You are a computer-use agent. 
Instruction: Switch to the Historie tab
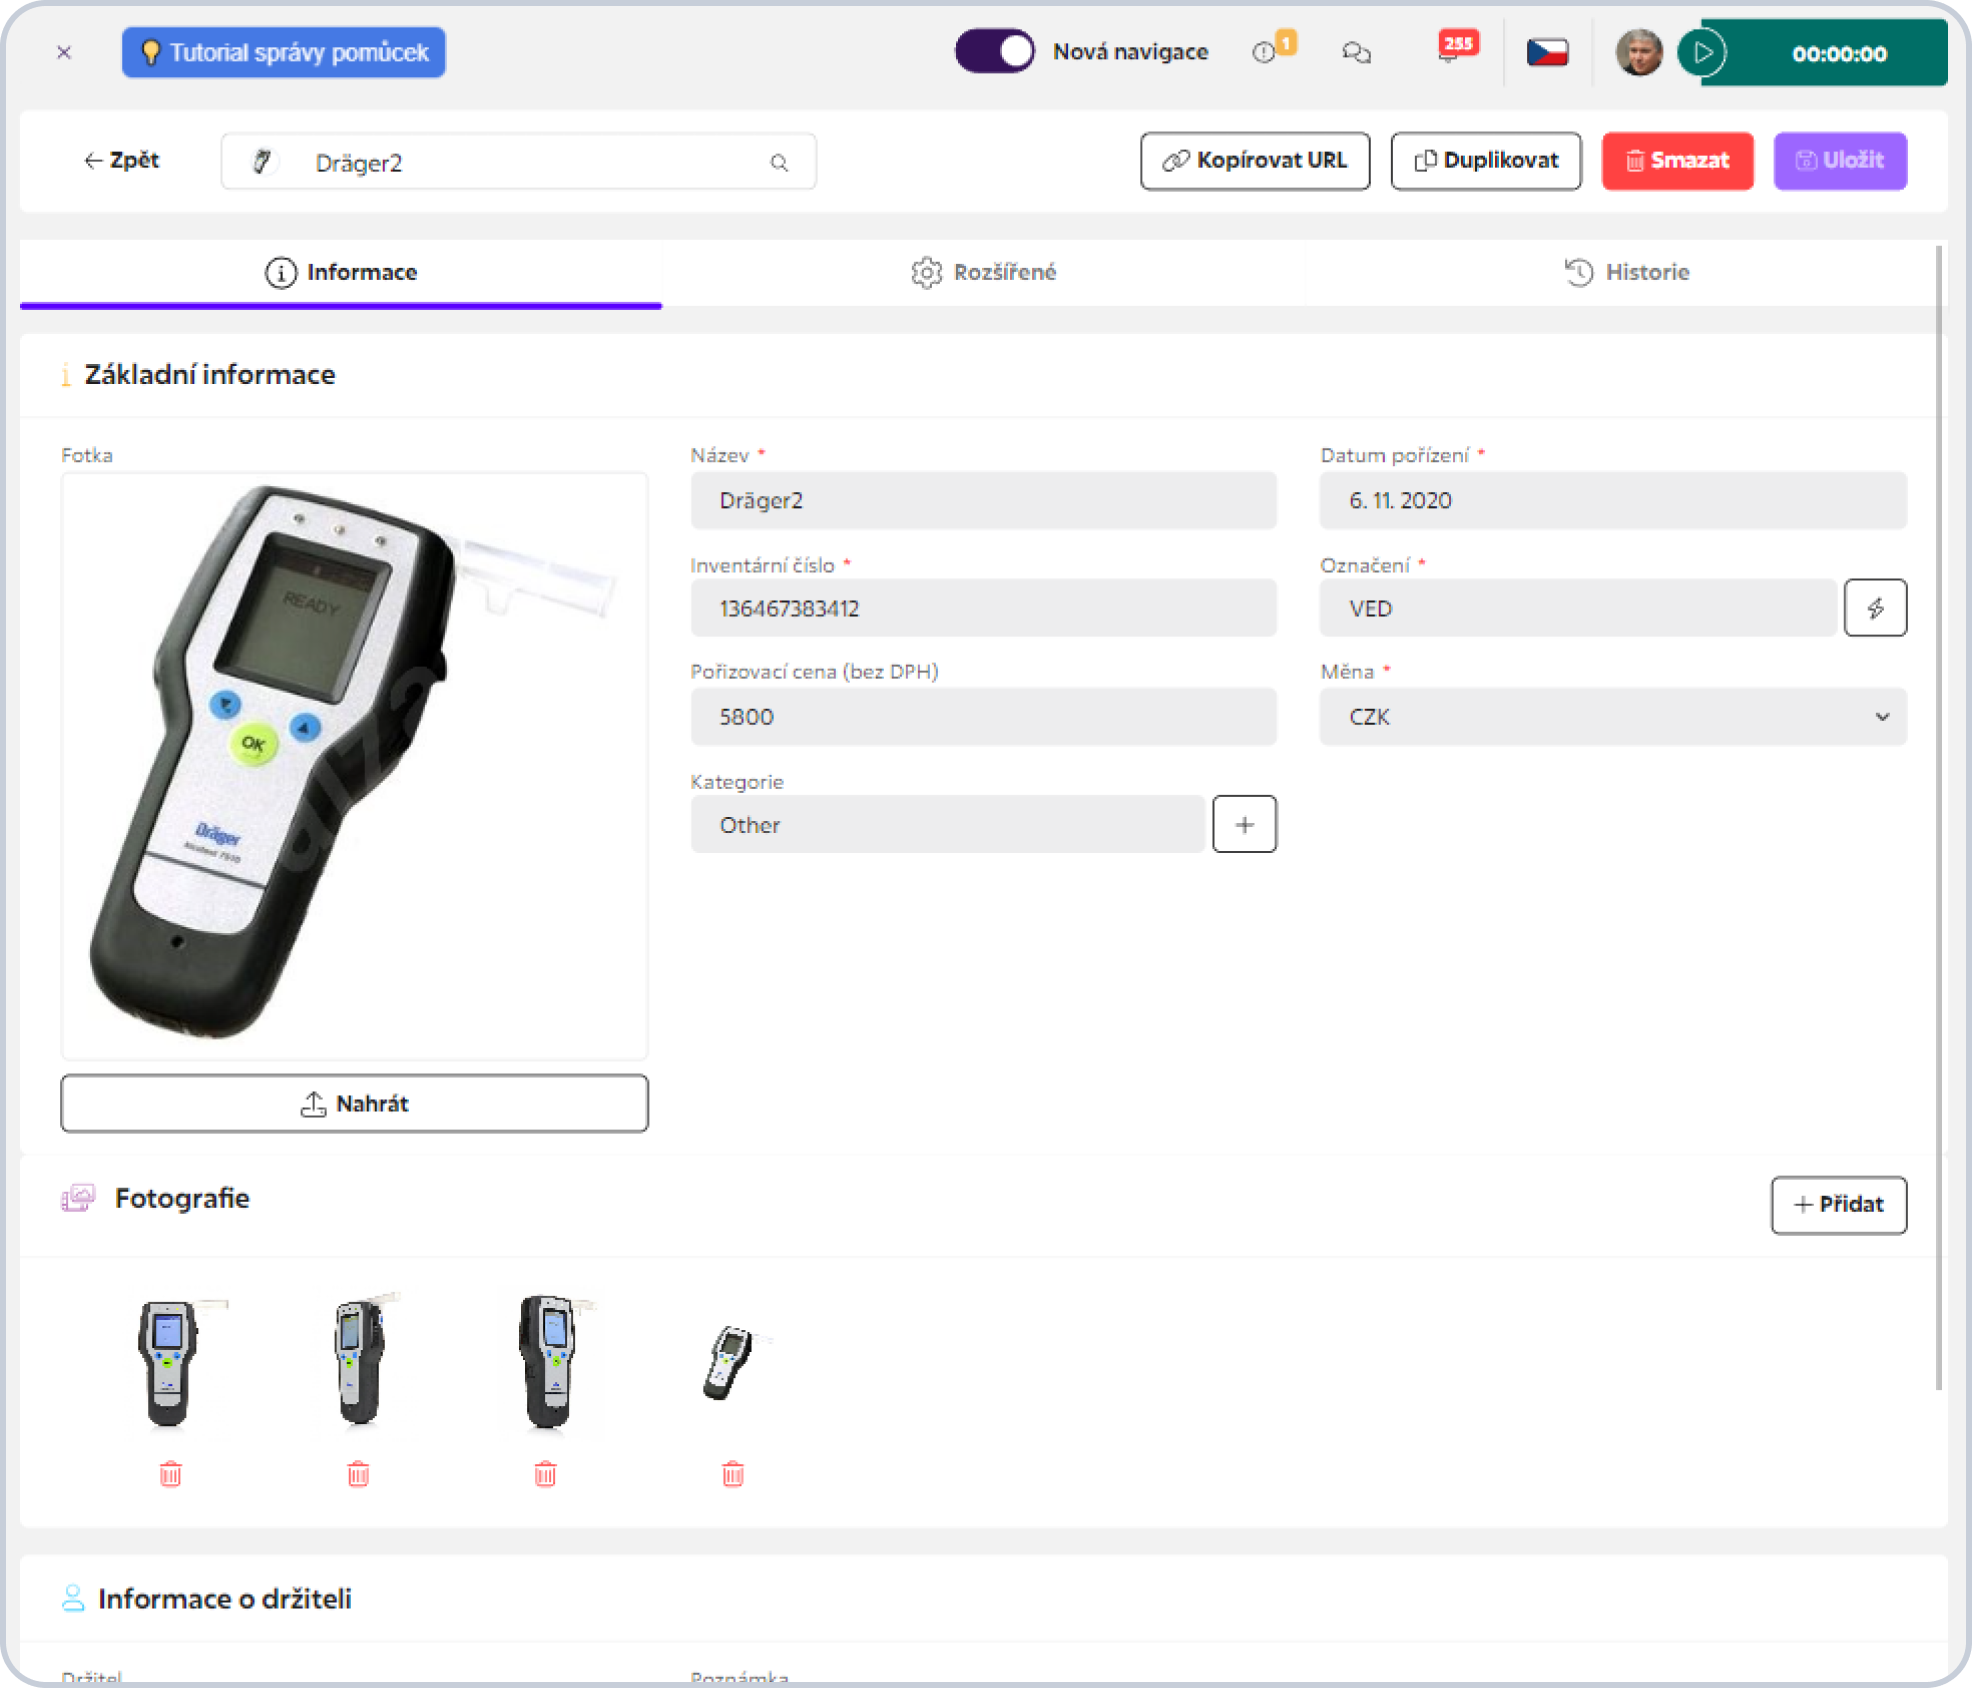click(x=1627, y=272)
